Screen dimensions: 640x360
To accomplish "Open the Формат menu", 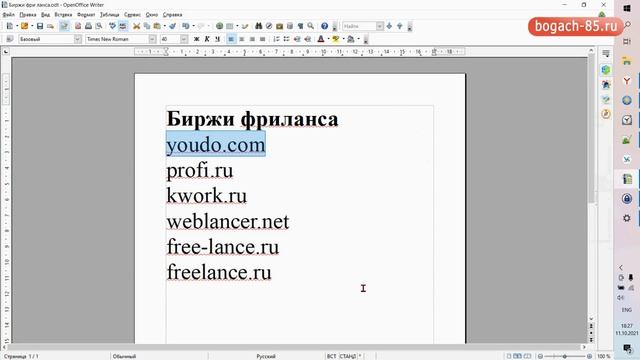I will click(86, 14).
